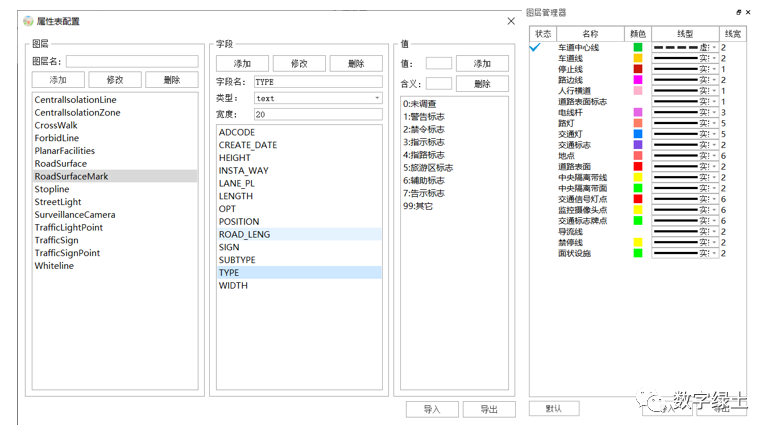Toggle the checkmark status of 车道中心线 layer

pyautogui.click(x=536, y=47)
